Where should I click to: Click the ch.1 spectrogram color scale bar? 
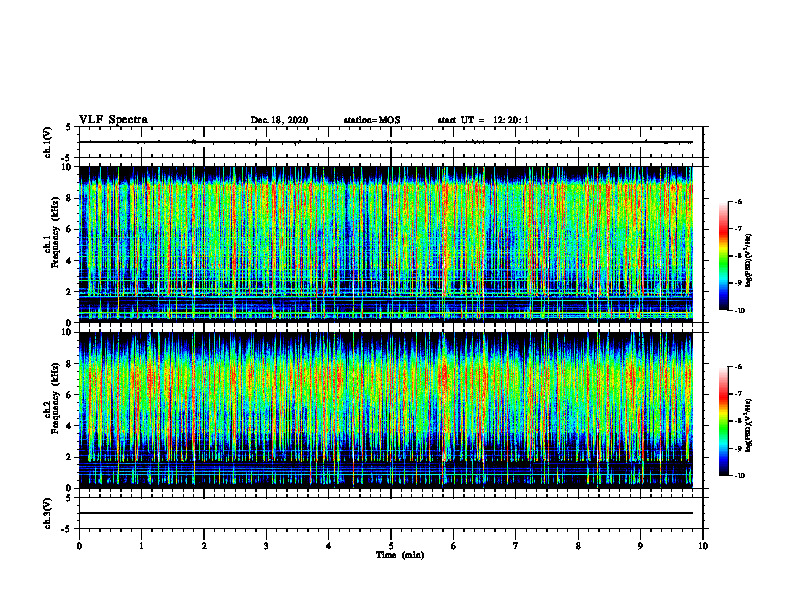pyautogui.click(x=723, y=256)
